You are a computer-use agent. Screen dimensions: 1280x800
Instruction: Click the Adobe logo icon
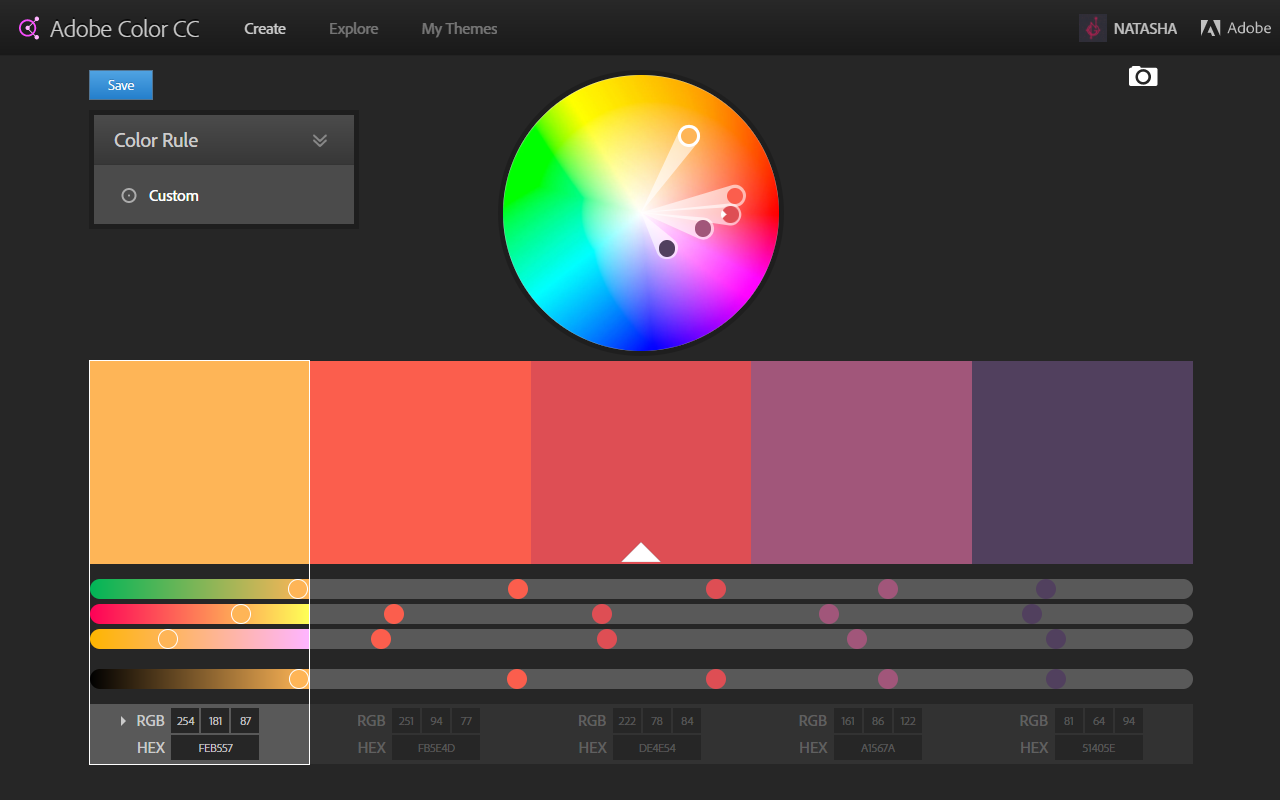[1210, 28]
